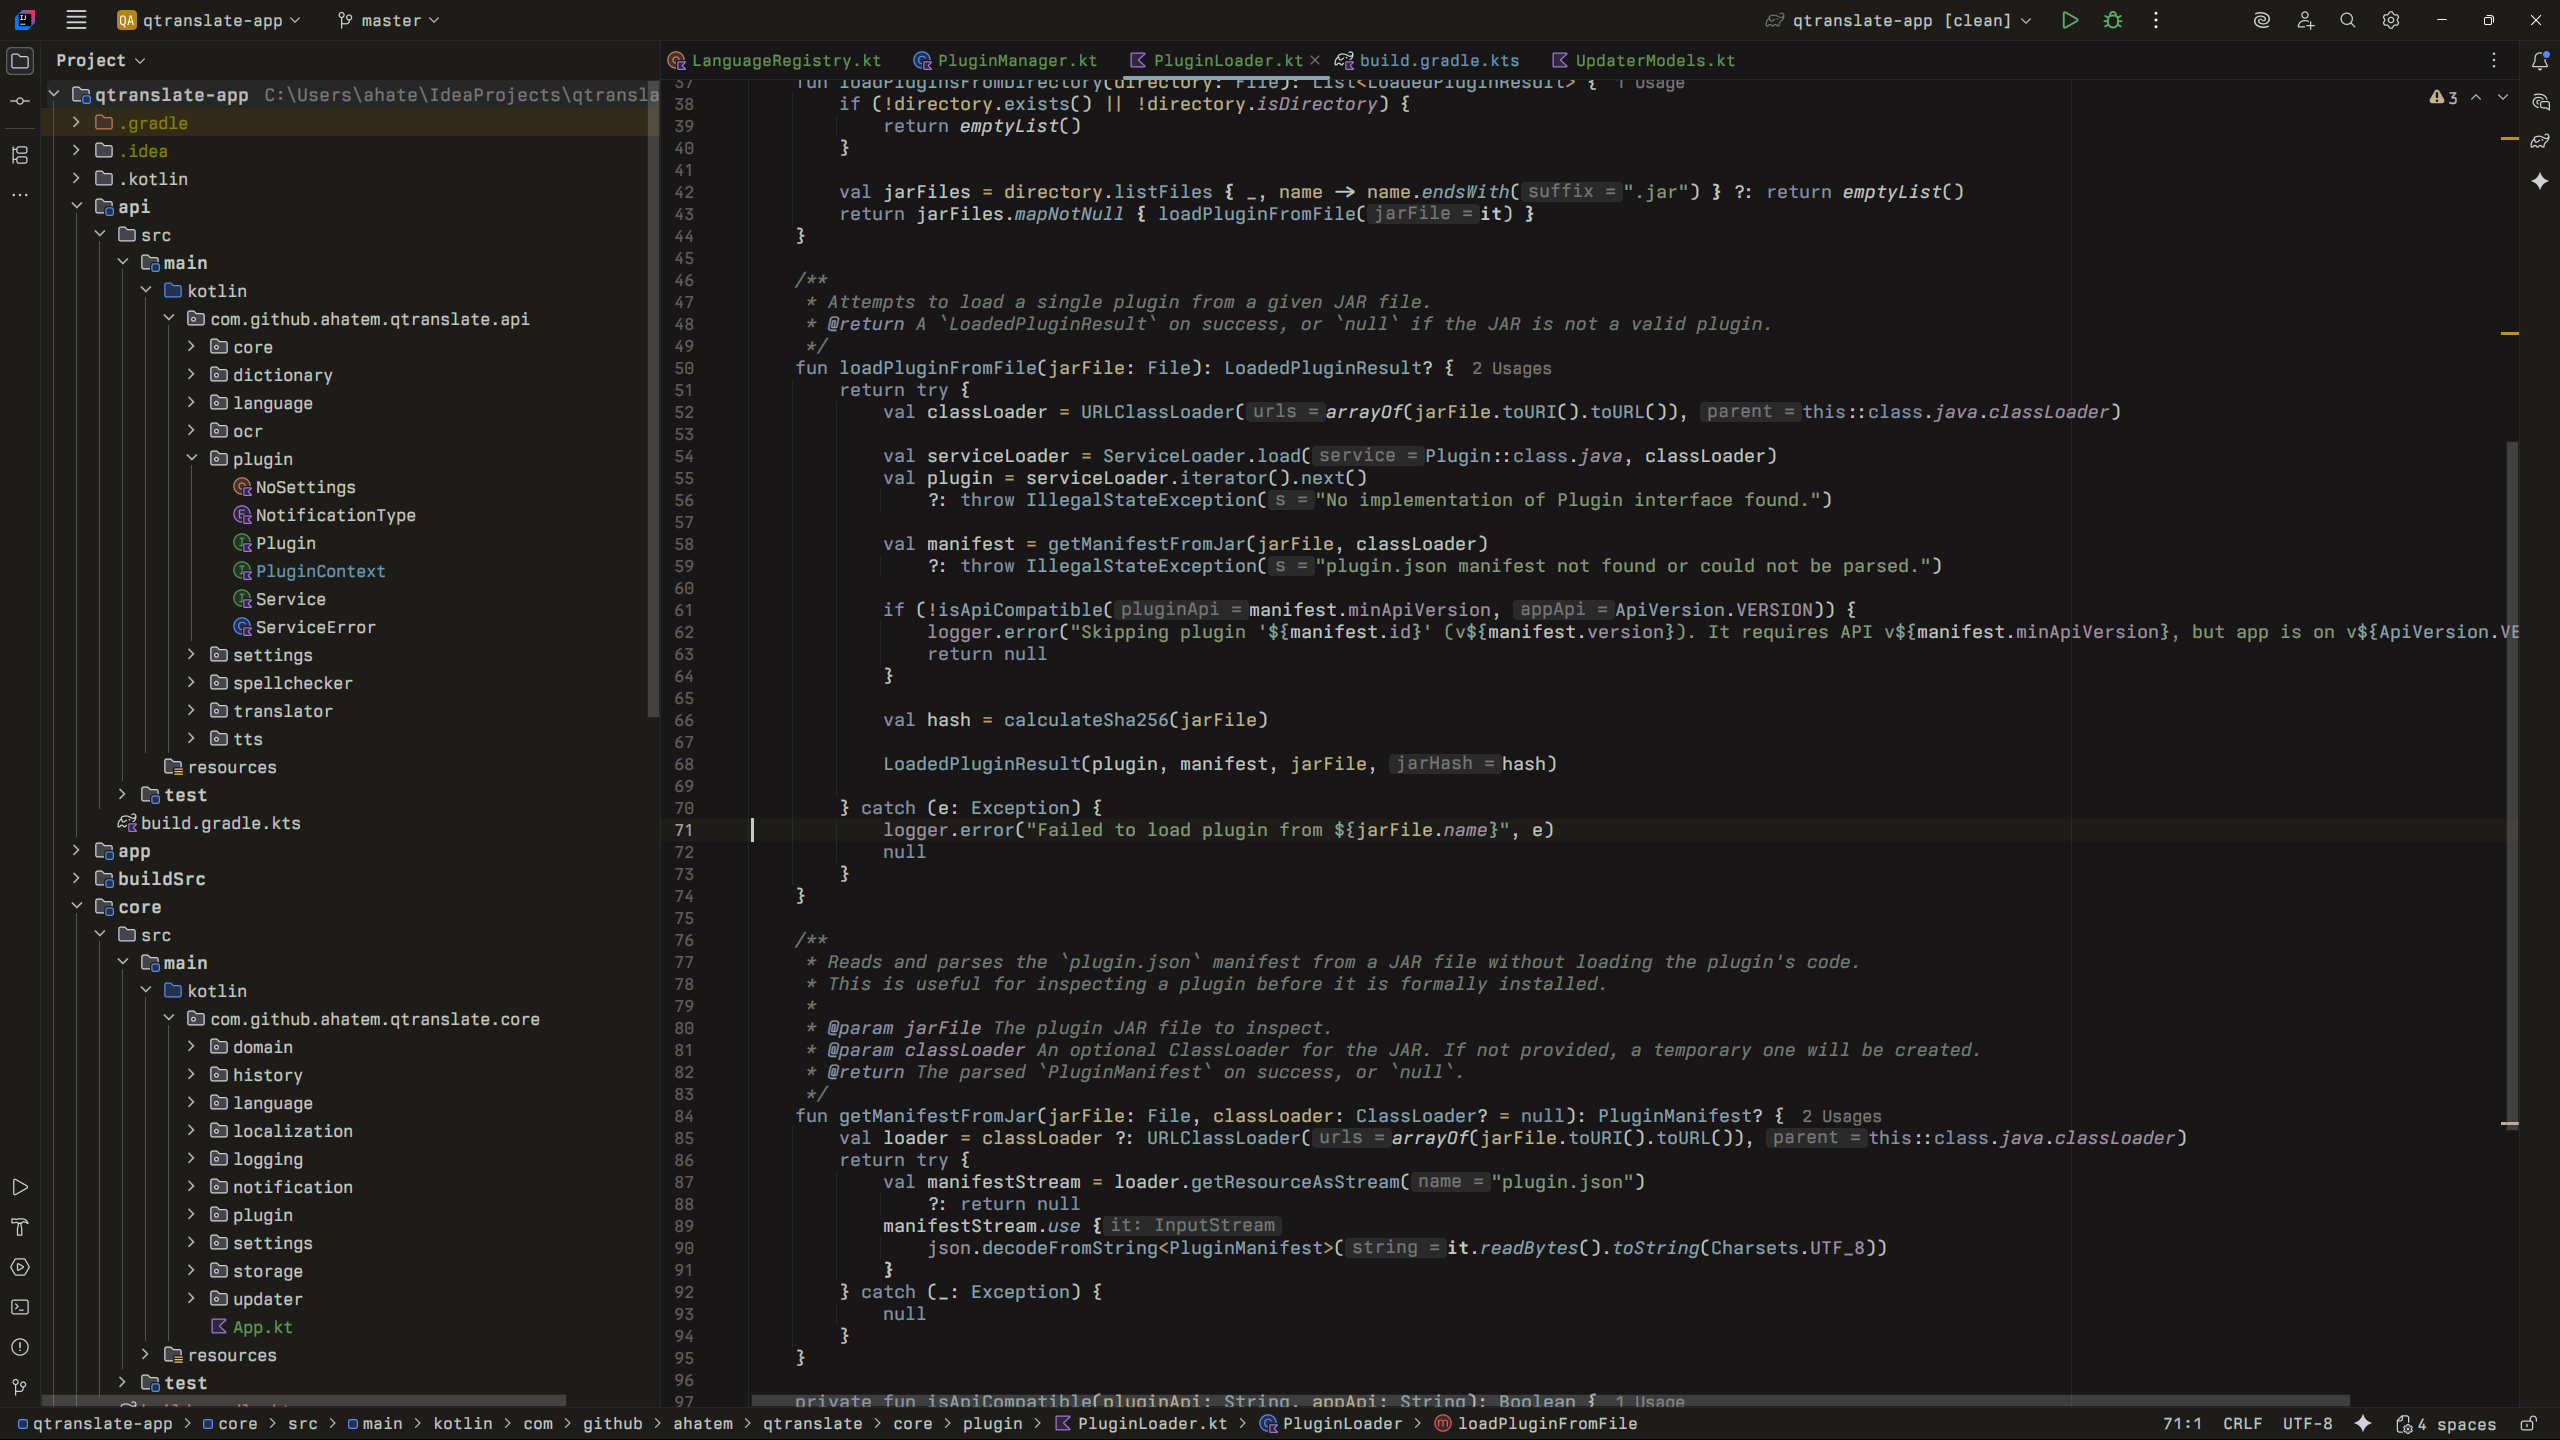Select the PluginContext file in tree

320,571
